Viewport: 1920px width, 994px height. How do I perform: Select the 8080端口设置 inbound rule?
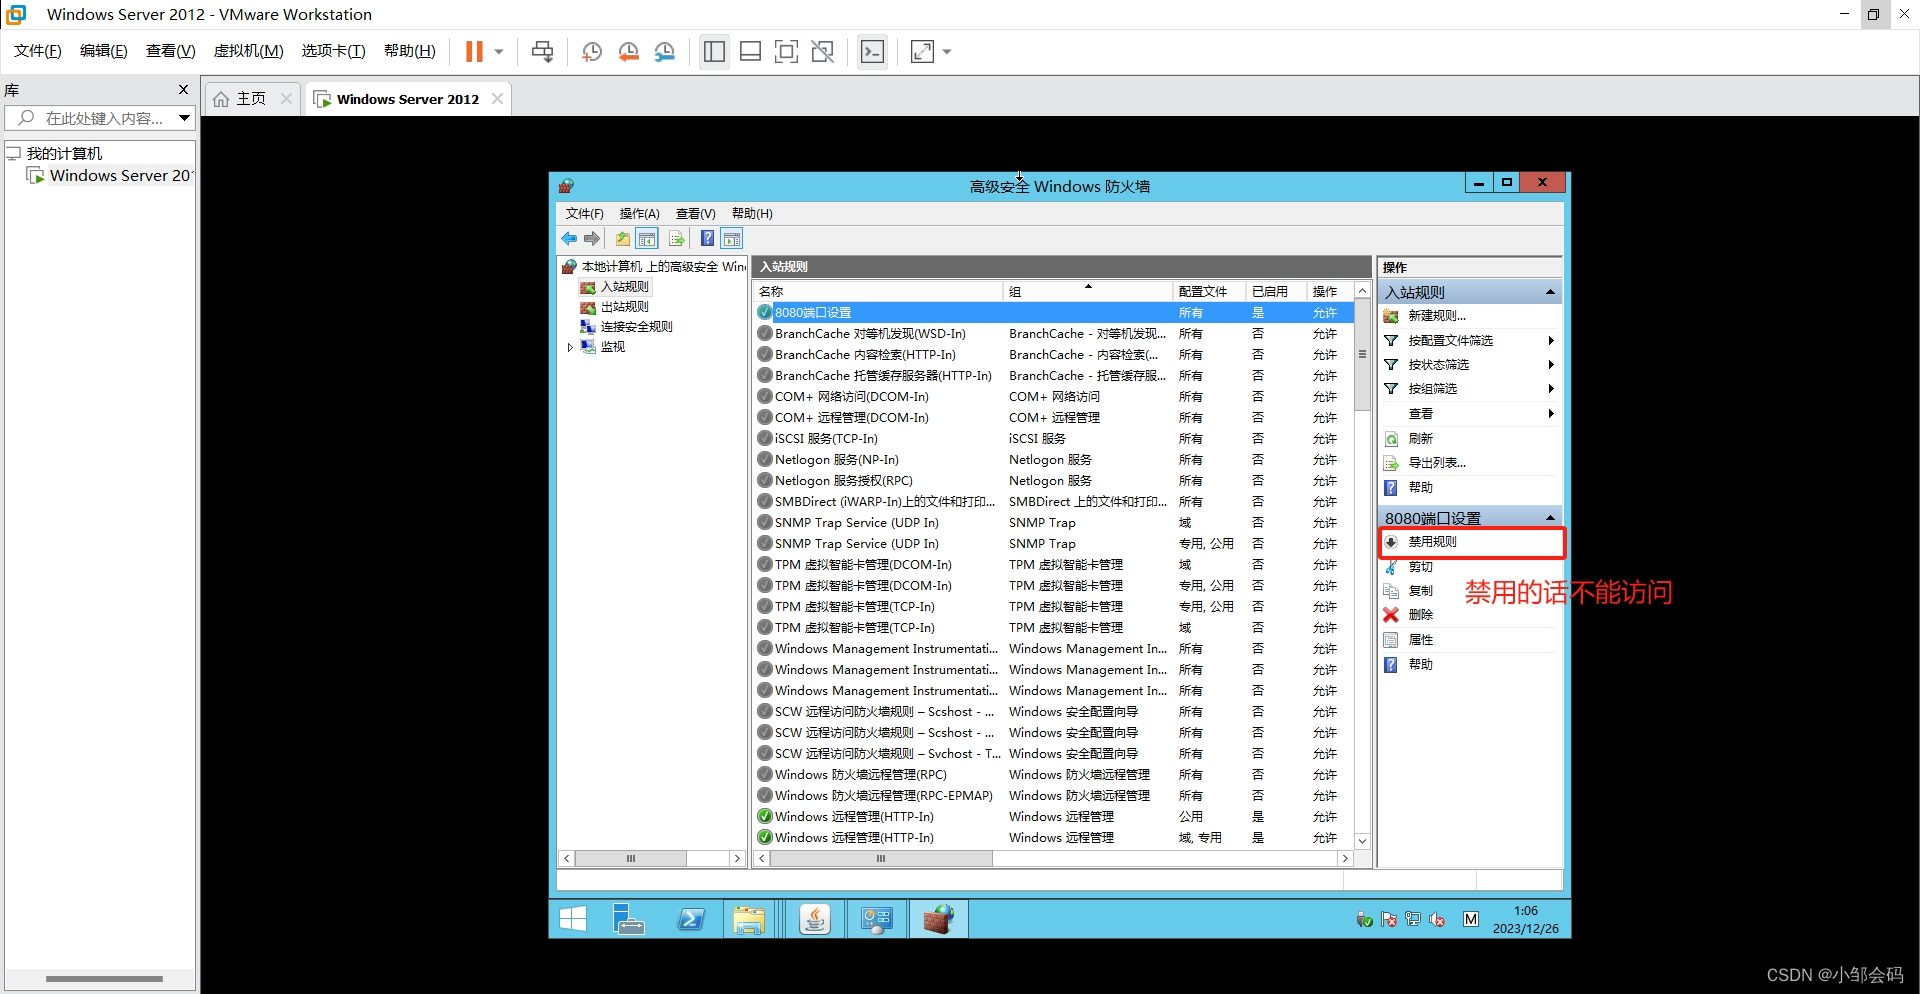click(1054, 312)
